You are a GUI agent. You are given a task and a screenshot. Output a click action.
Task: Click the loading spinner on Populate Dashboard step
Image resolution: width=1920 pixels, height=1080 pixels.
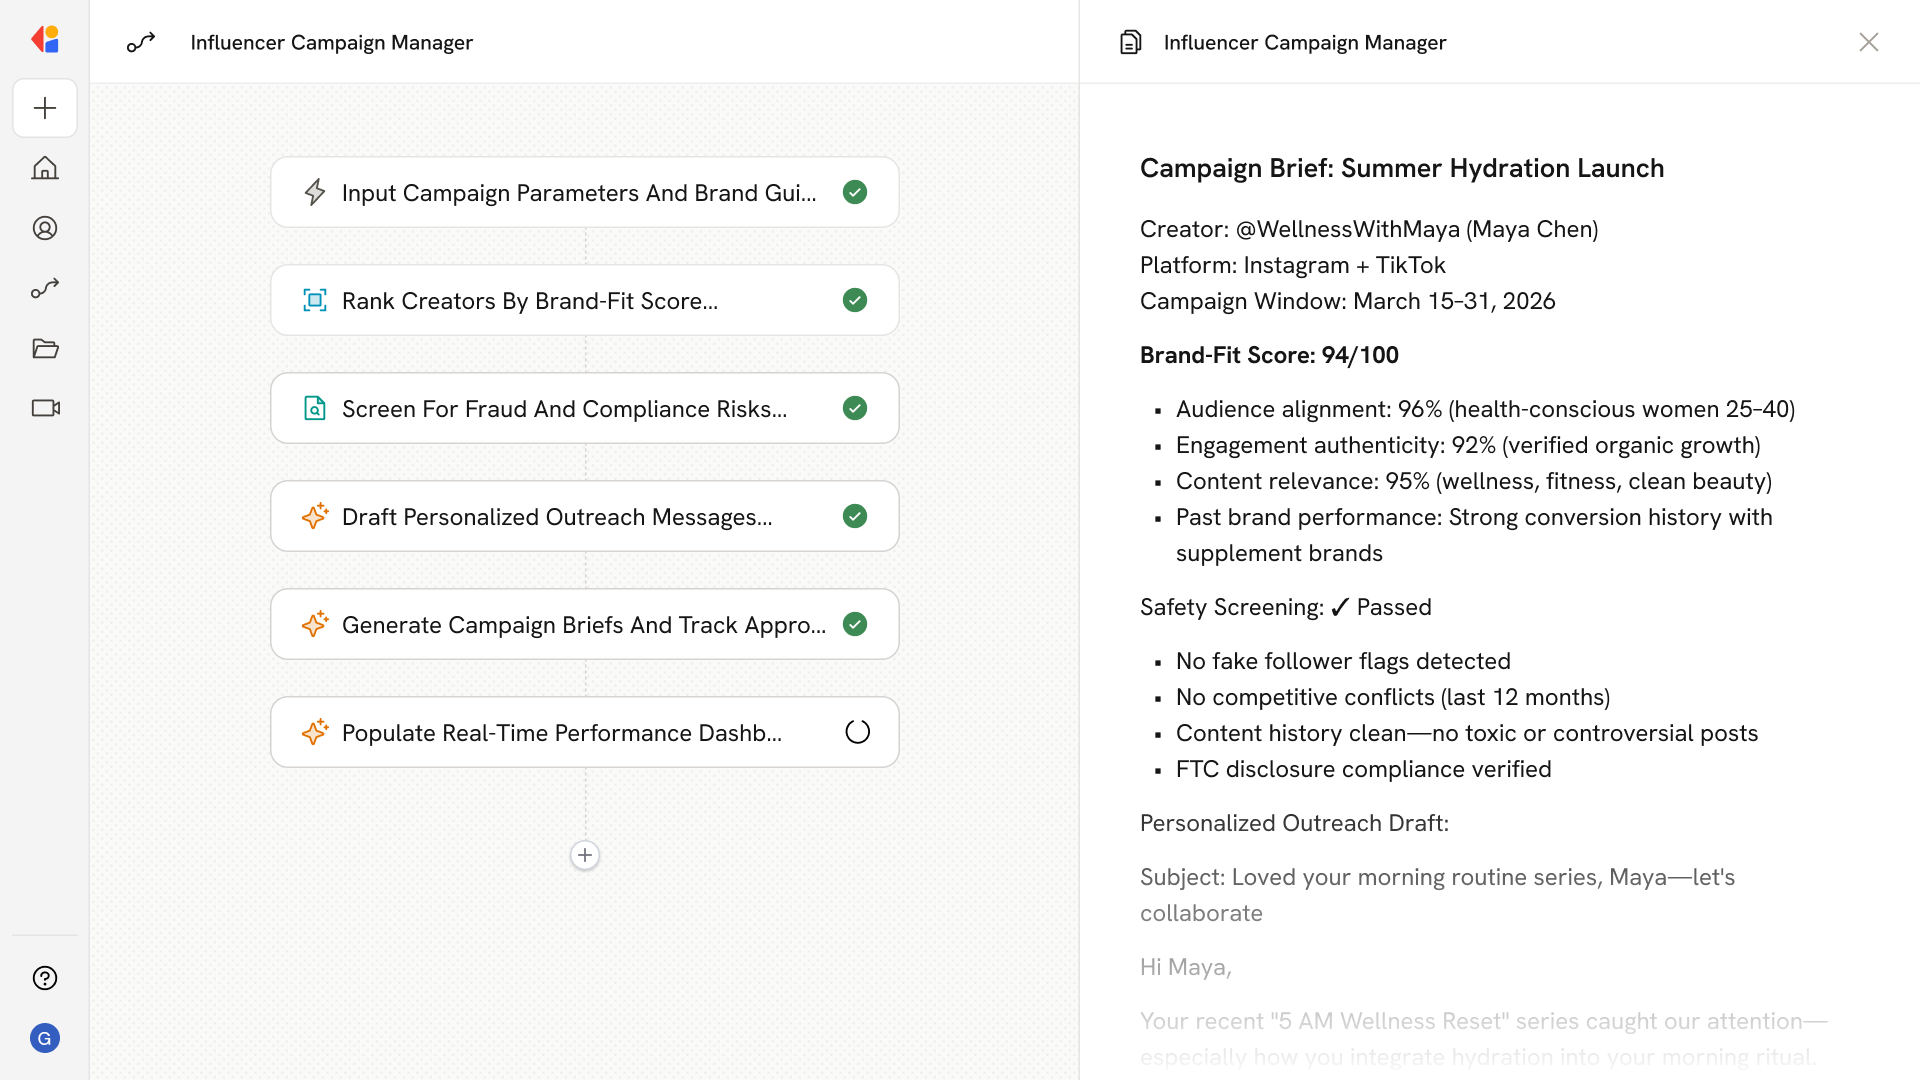tap(857, 732)
